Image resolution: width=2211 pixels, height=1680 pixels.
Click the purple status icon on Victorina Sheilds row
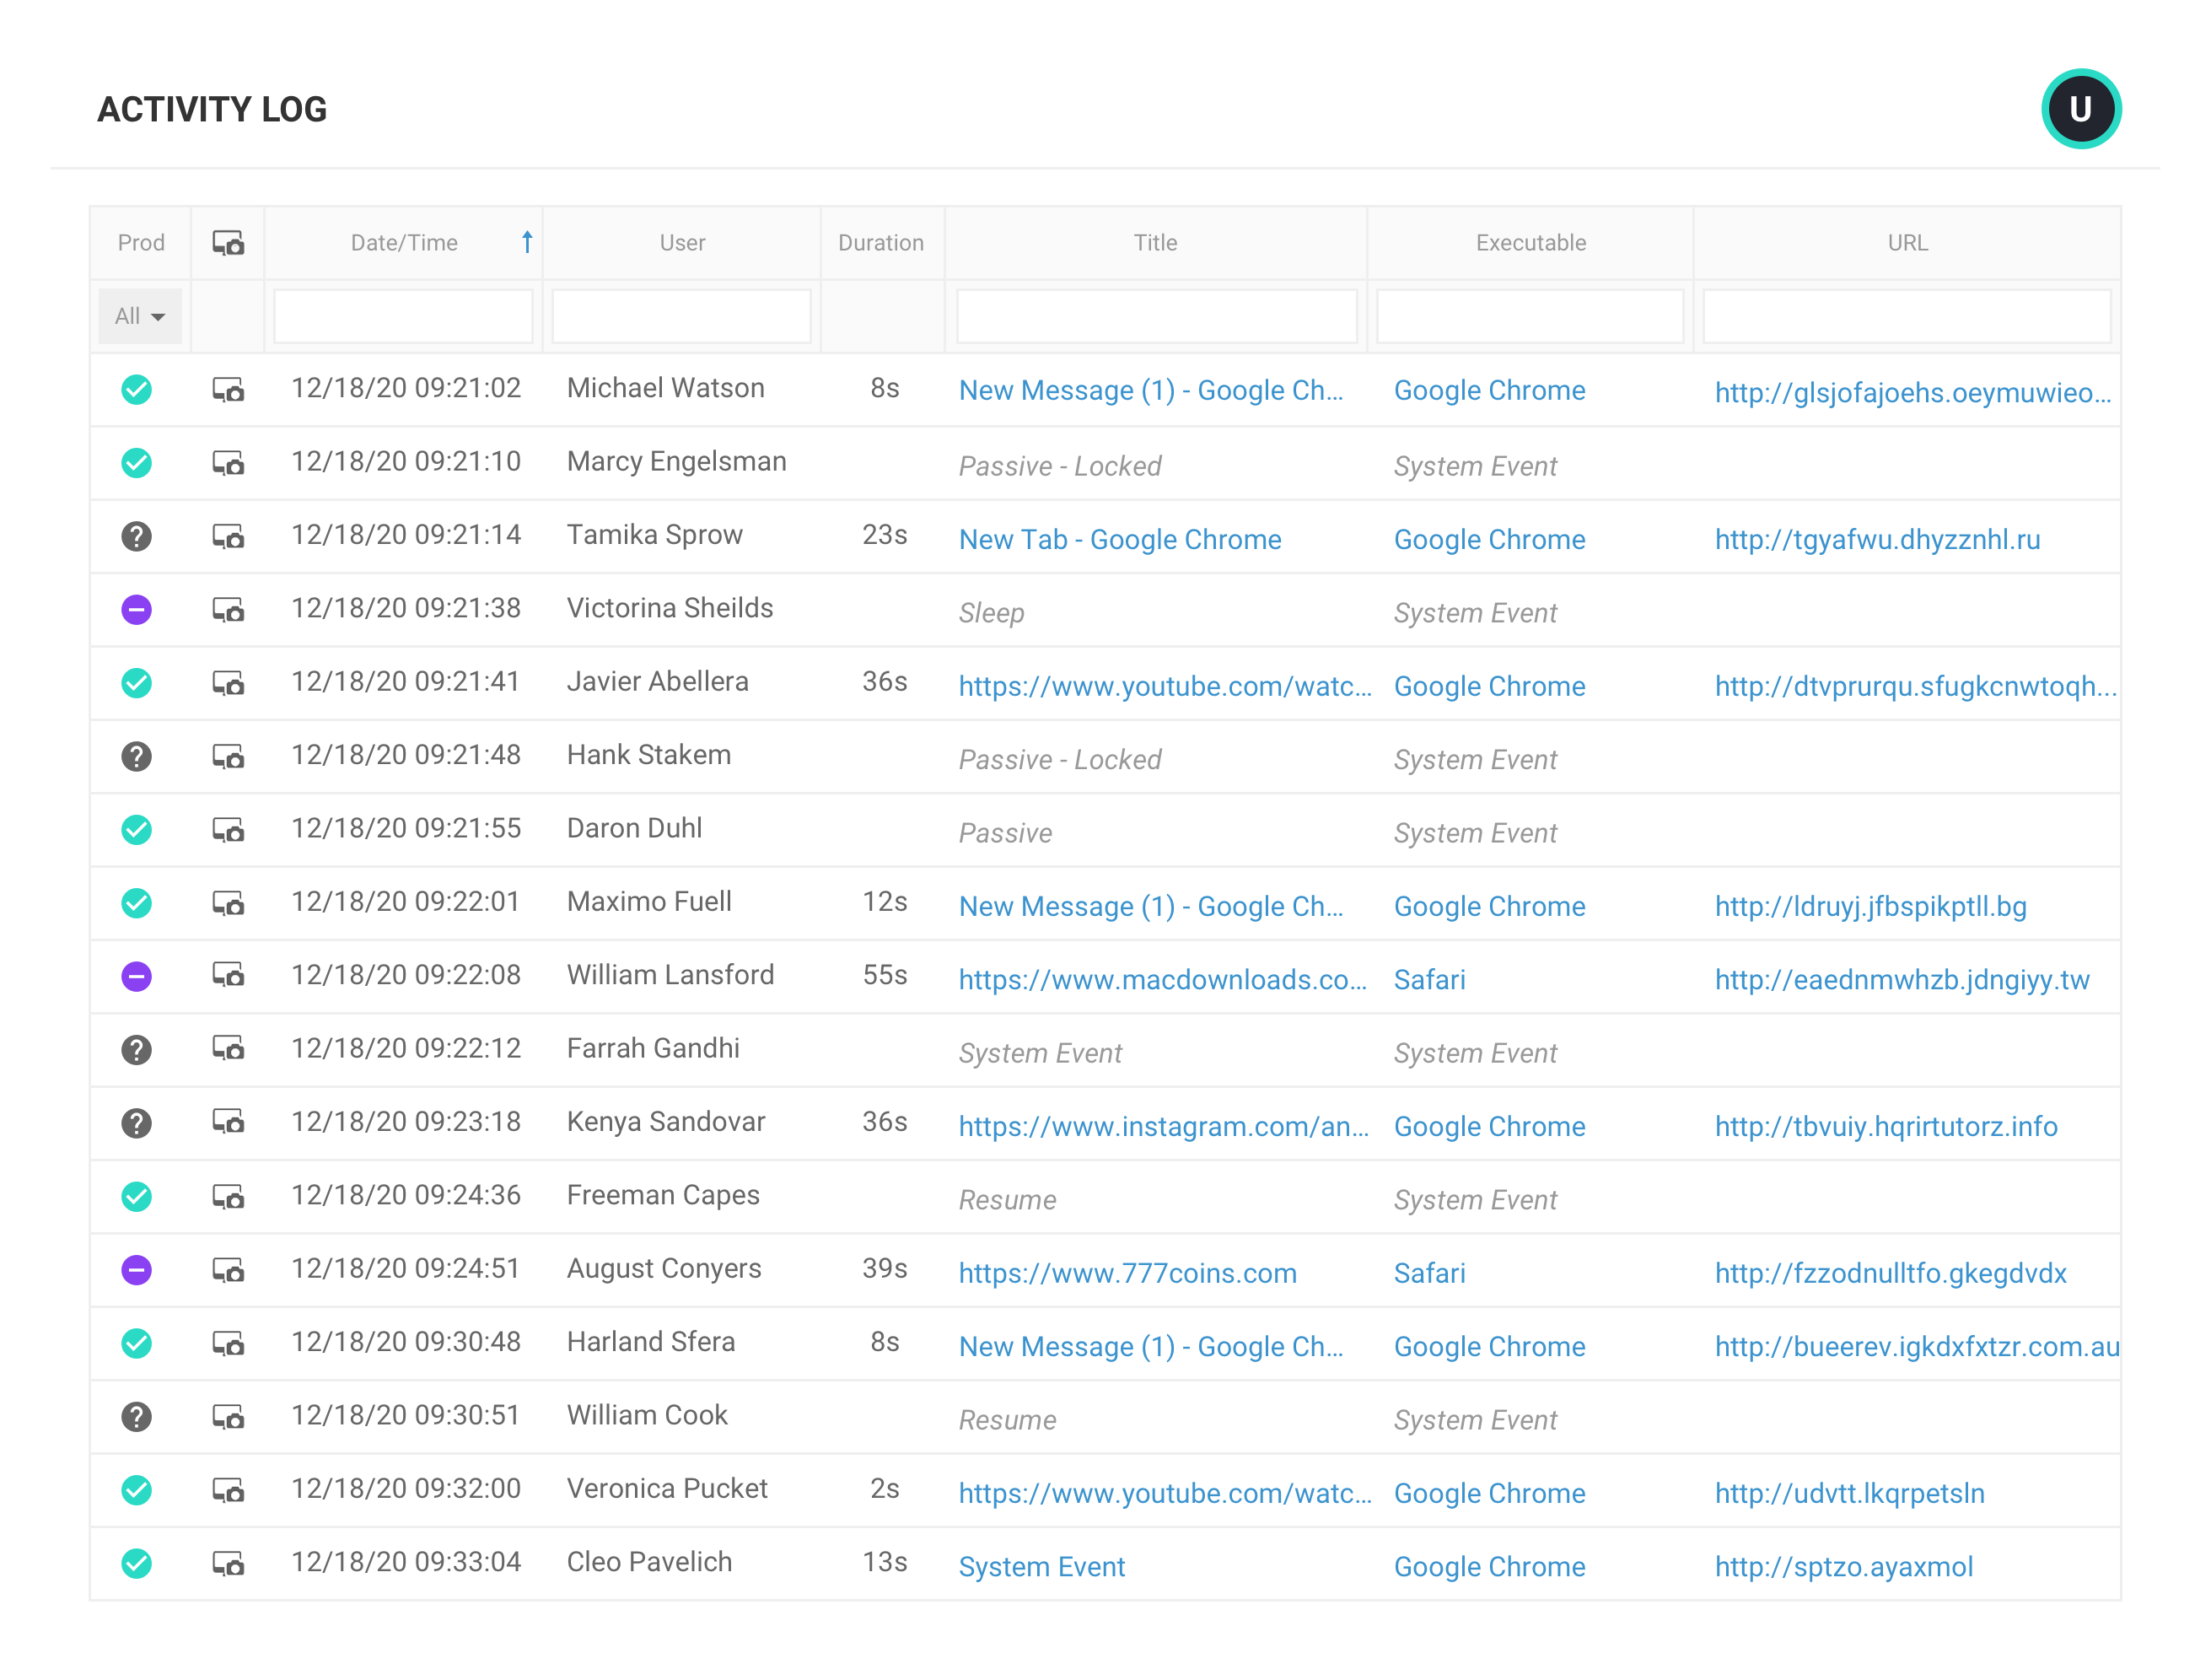pyautogui.click(x=137, y=609)
